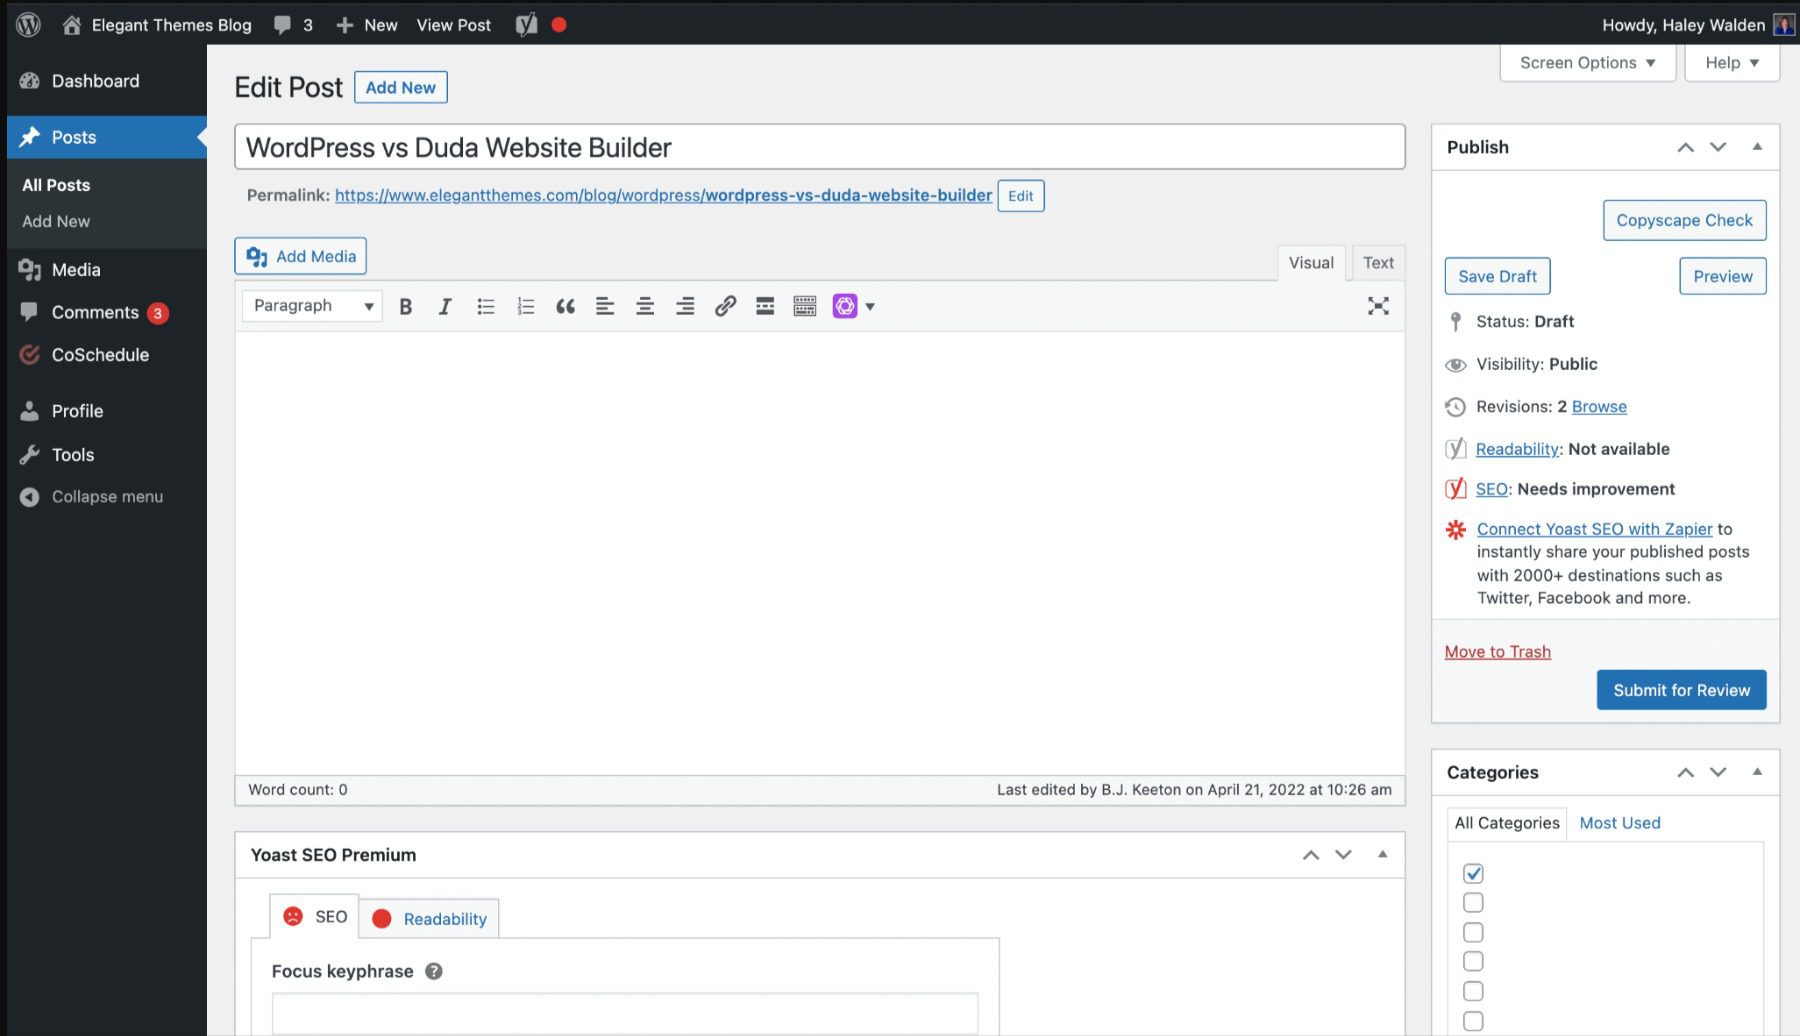Select the All Categories tab
The height and width of the screenshot is (1036, 1800).
[x=1507, y=823]
